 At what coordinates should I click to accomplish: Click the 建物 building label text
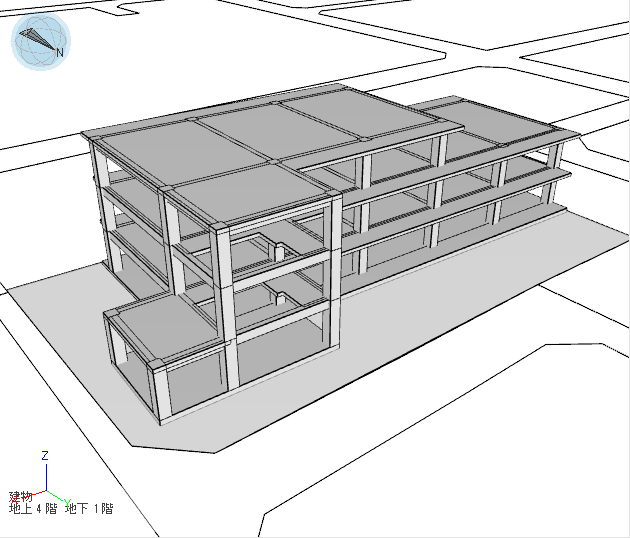coord(21,497)
